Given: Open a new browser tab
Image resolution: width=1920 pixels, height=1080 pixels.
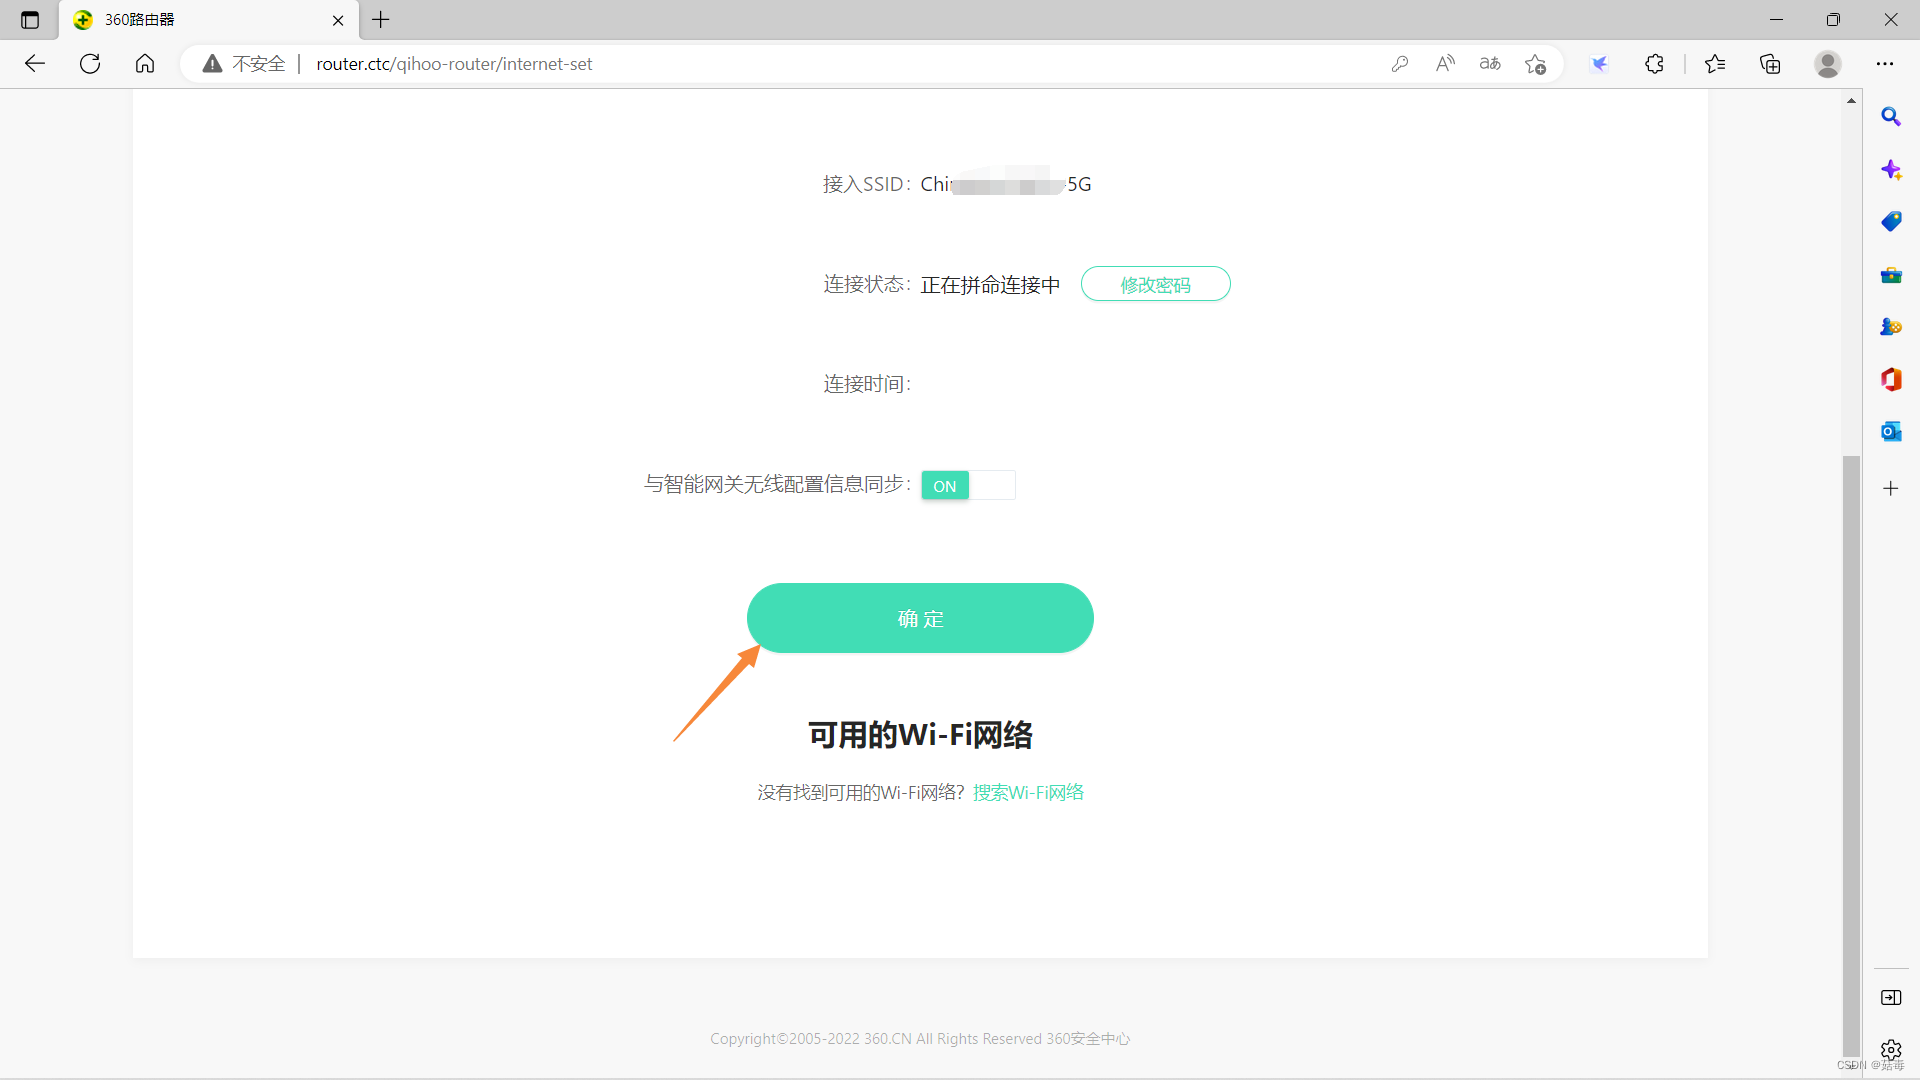Looking at the screenshot, I should (381, 20).
